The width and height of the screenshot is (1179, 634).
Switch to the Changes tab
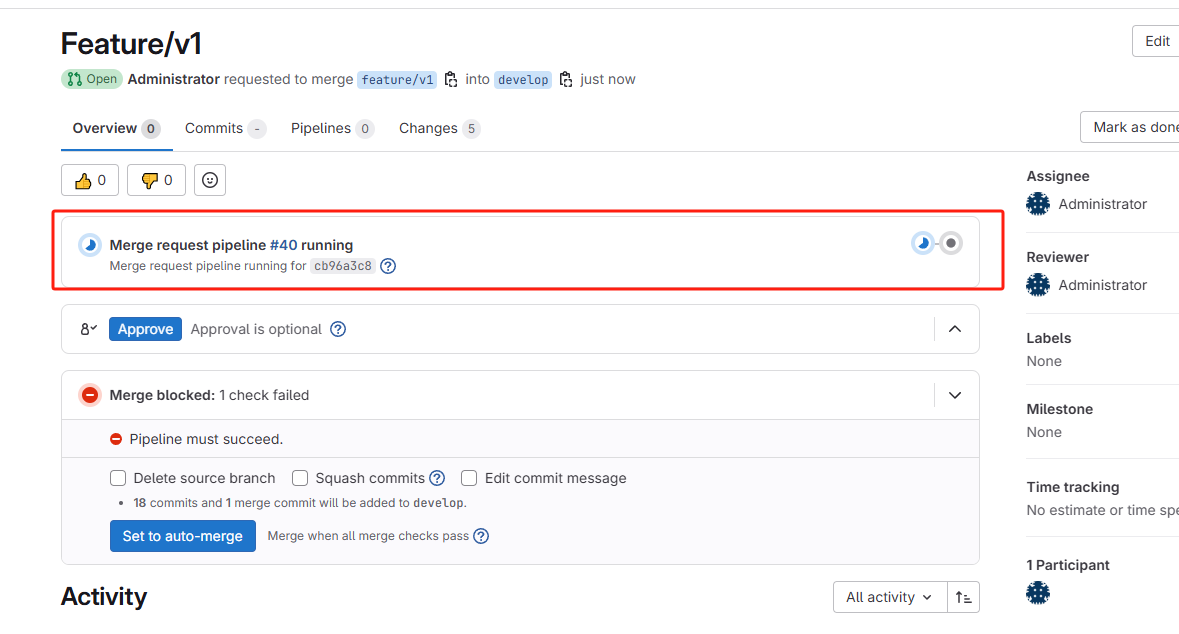pos(439,129)
